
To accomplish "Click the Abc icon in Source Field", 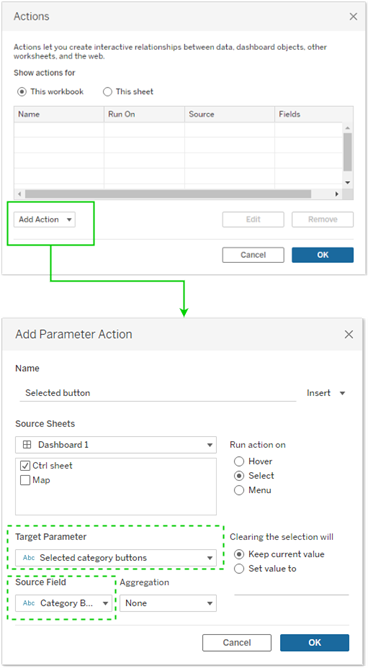I will (x=29, y=603).
